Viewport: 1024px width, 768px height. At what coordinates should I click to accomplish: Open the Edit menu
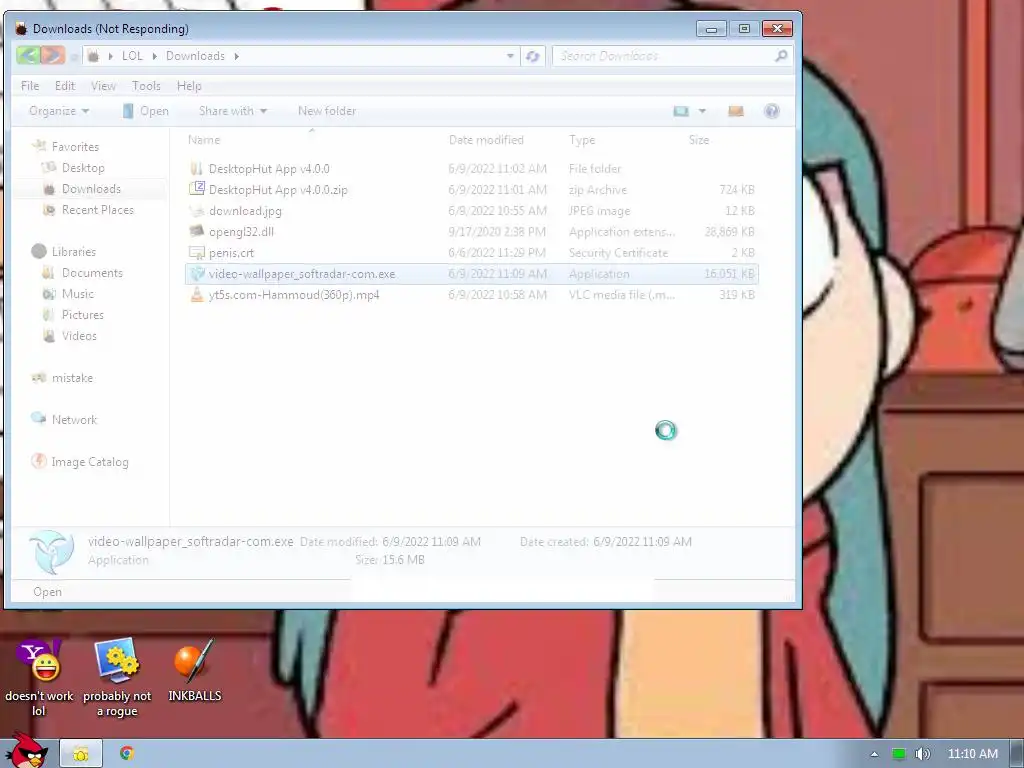(65, 86)
